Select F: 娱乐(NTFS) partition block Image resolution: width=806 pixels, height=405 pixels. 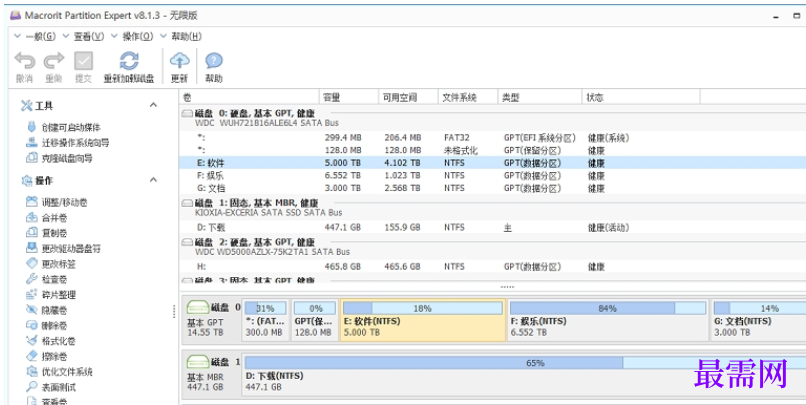pyautogui.click(x=608, y=320)
